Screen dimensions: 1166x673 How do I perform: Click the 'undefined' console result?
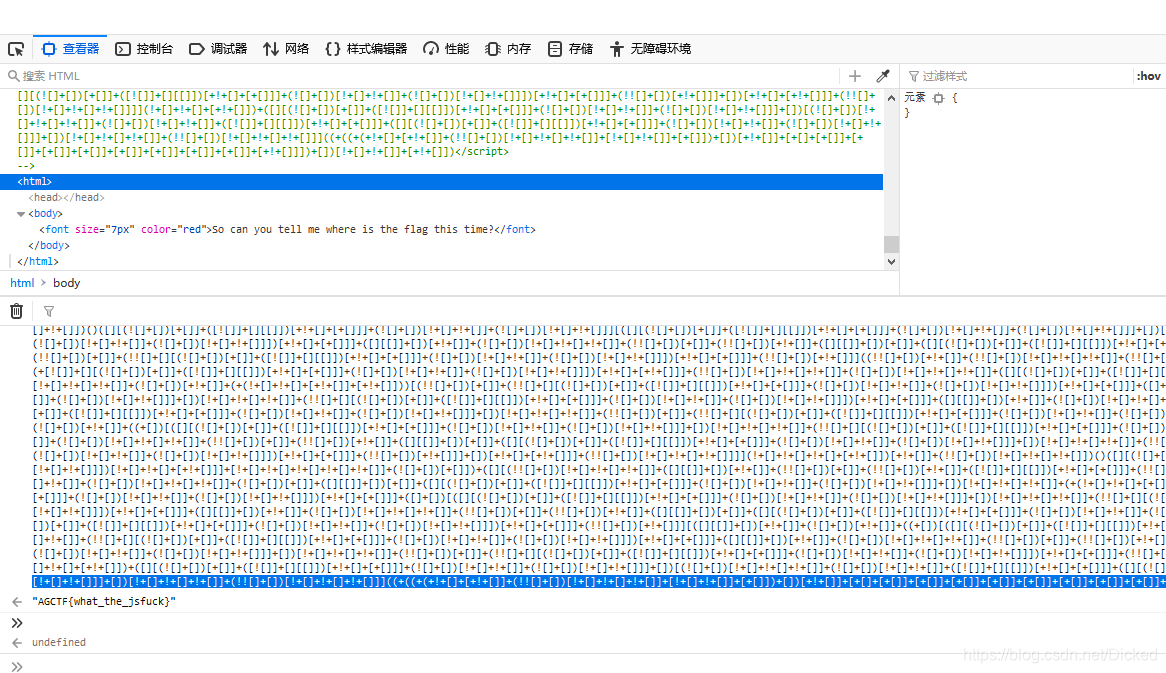59,643
